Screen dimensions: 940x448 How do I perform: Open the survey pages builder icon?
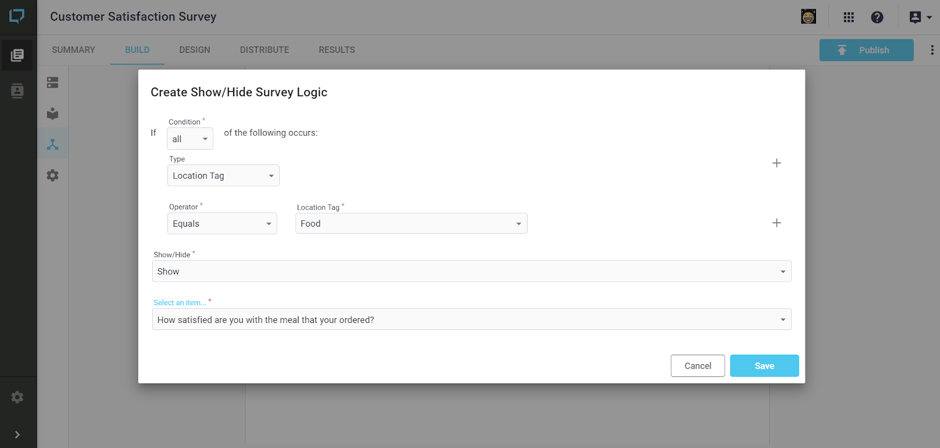(x=53, y=83)
